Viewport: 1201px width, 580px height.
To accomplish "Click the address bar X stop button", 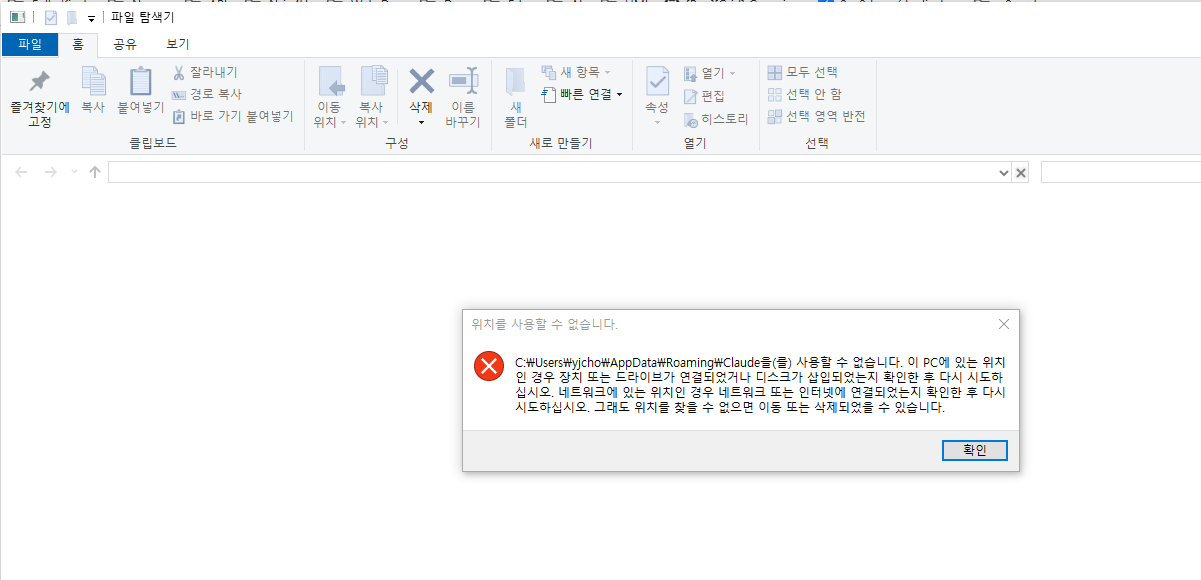I will click(x=1021, y=173).
